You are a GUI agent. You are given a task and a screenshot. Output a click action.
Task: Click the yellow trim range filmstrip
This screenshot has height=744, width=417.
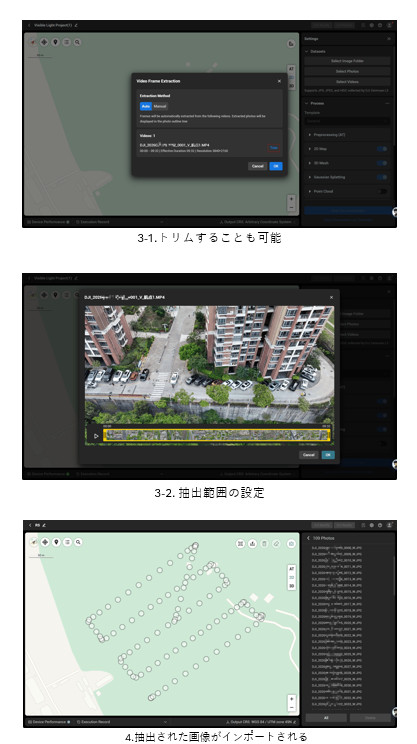pyautogui.click(x=216, y=435)
